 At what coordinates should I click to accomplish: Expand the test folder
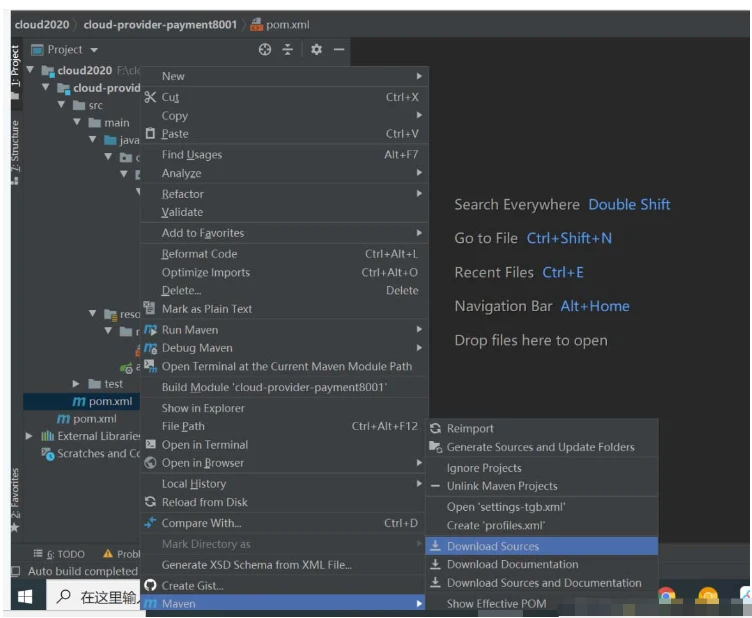pyautogui.click(x=77, y=384)
